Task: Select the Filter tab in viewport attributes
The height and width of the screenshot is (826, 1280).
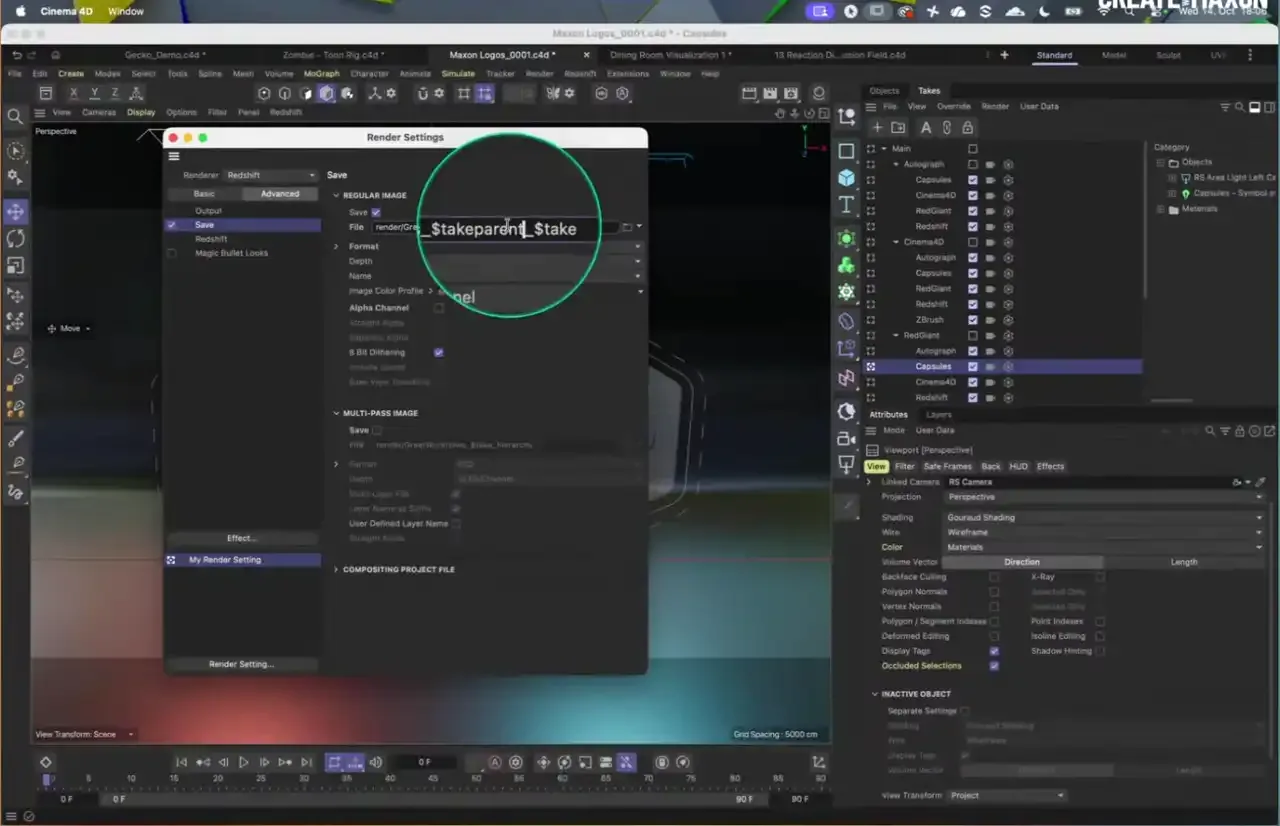Action: pyautogui.click(x=905, y=467)
